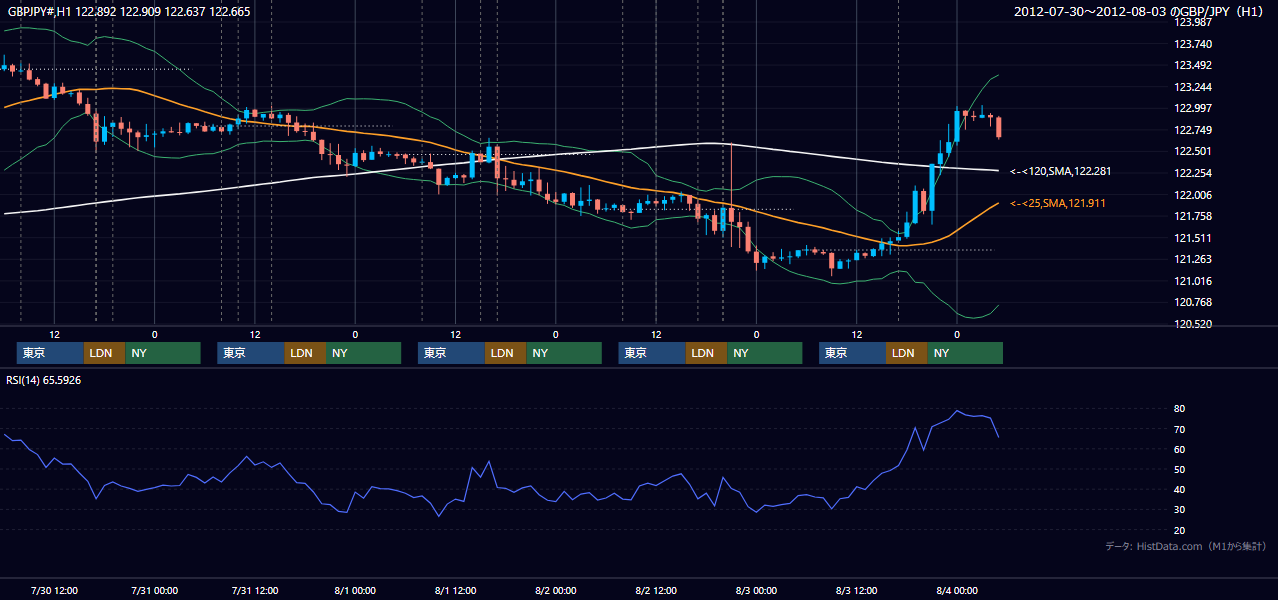The image size is (1278, 600).
Task: Click price axis label 122.501
Action: click(1192, 152)
